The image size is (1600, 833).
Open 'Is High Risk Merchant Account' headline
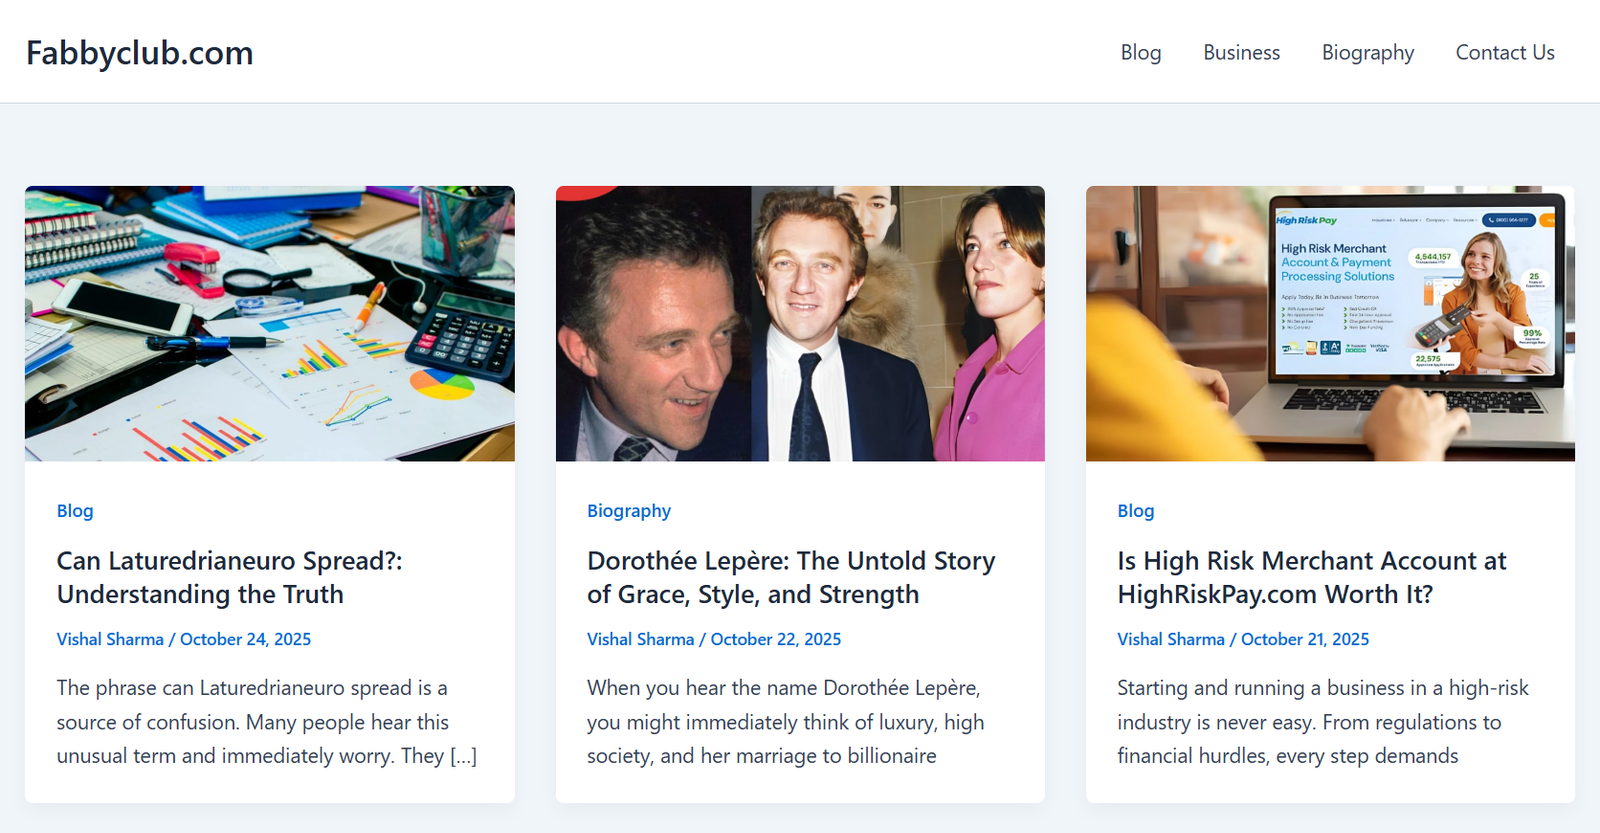click(x=1311, y=578)
